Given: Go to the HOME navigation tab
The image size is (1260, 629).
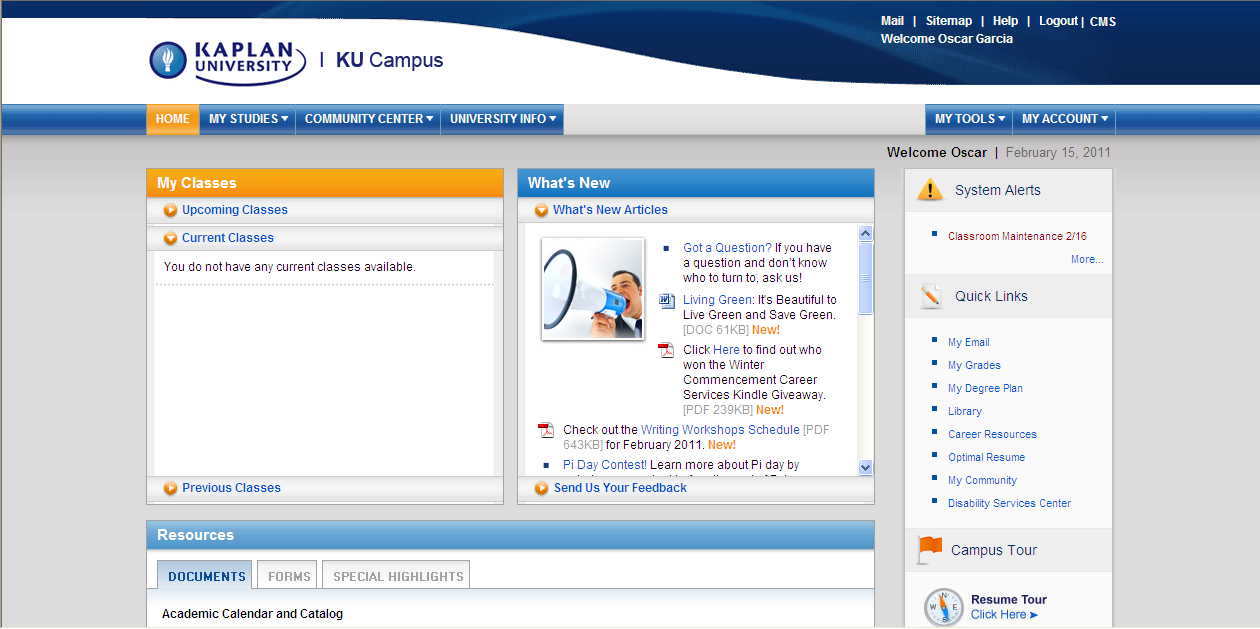Looking at the screenshot, I should 173,119.
